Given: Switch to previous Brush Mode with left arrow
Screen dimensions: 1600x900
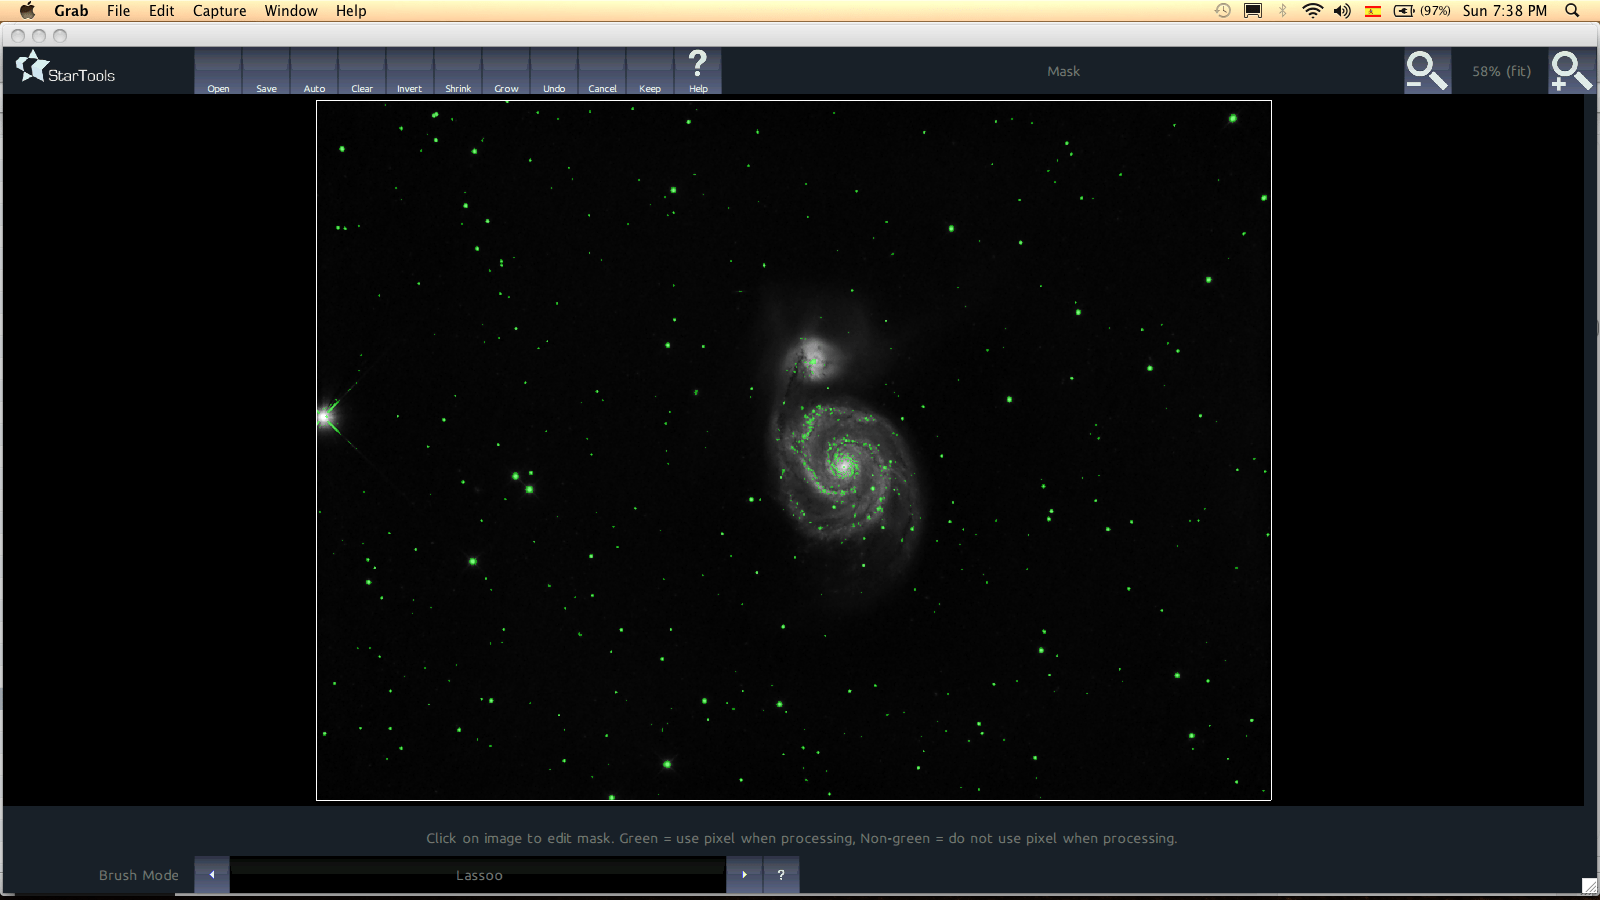Looking at the screenshot, I should (212, 875).
